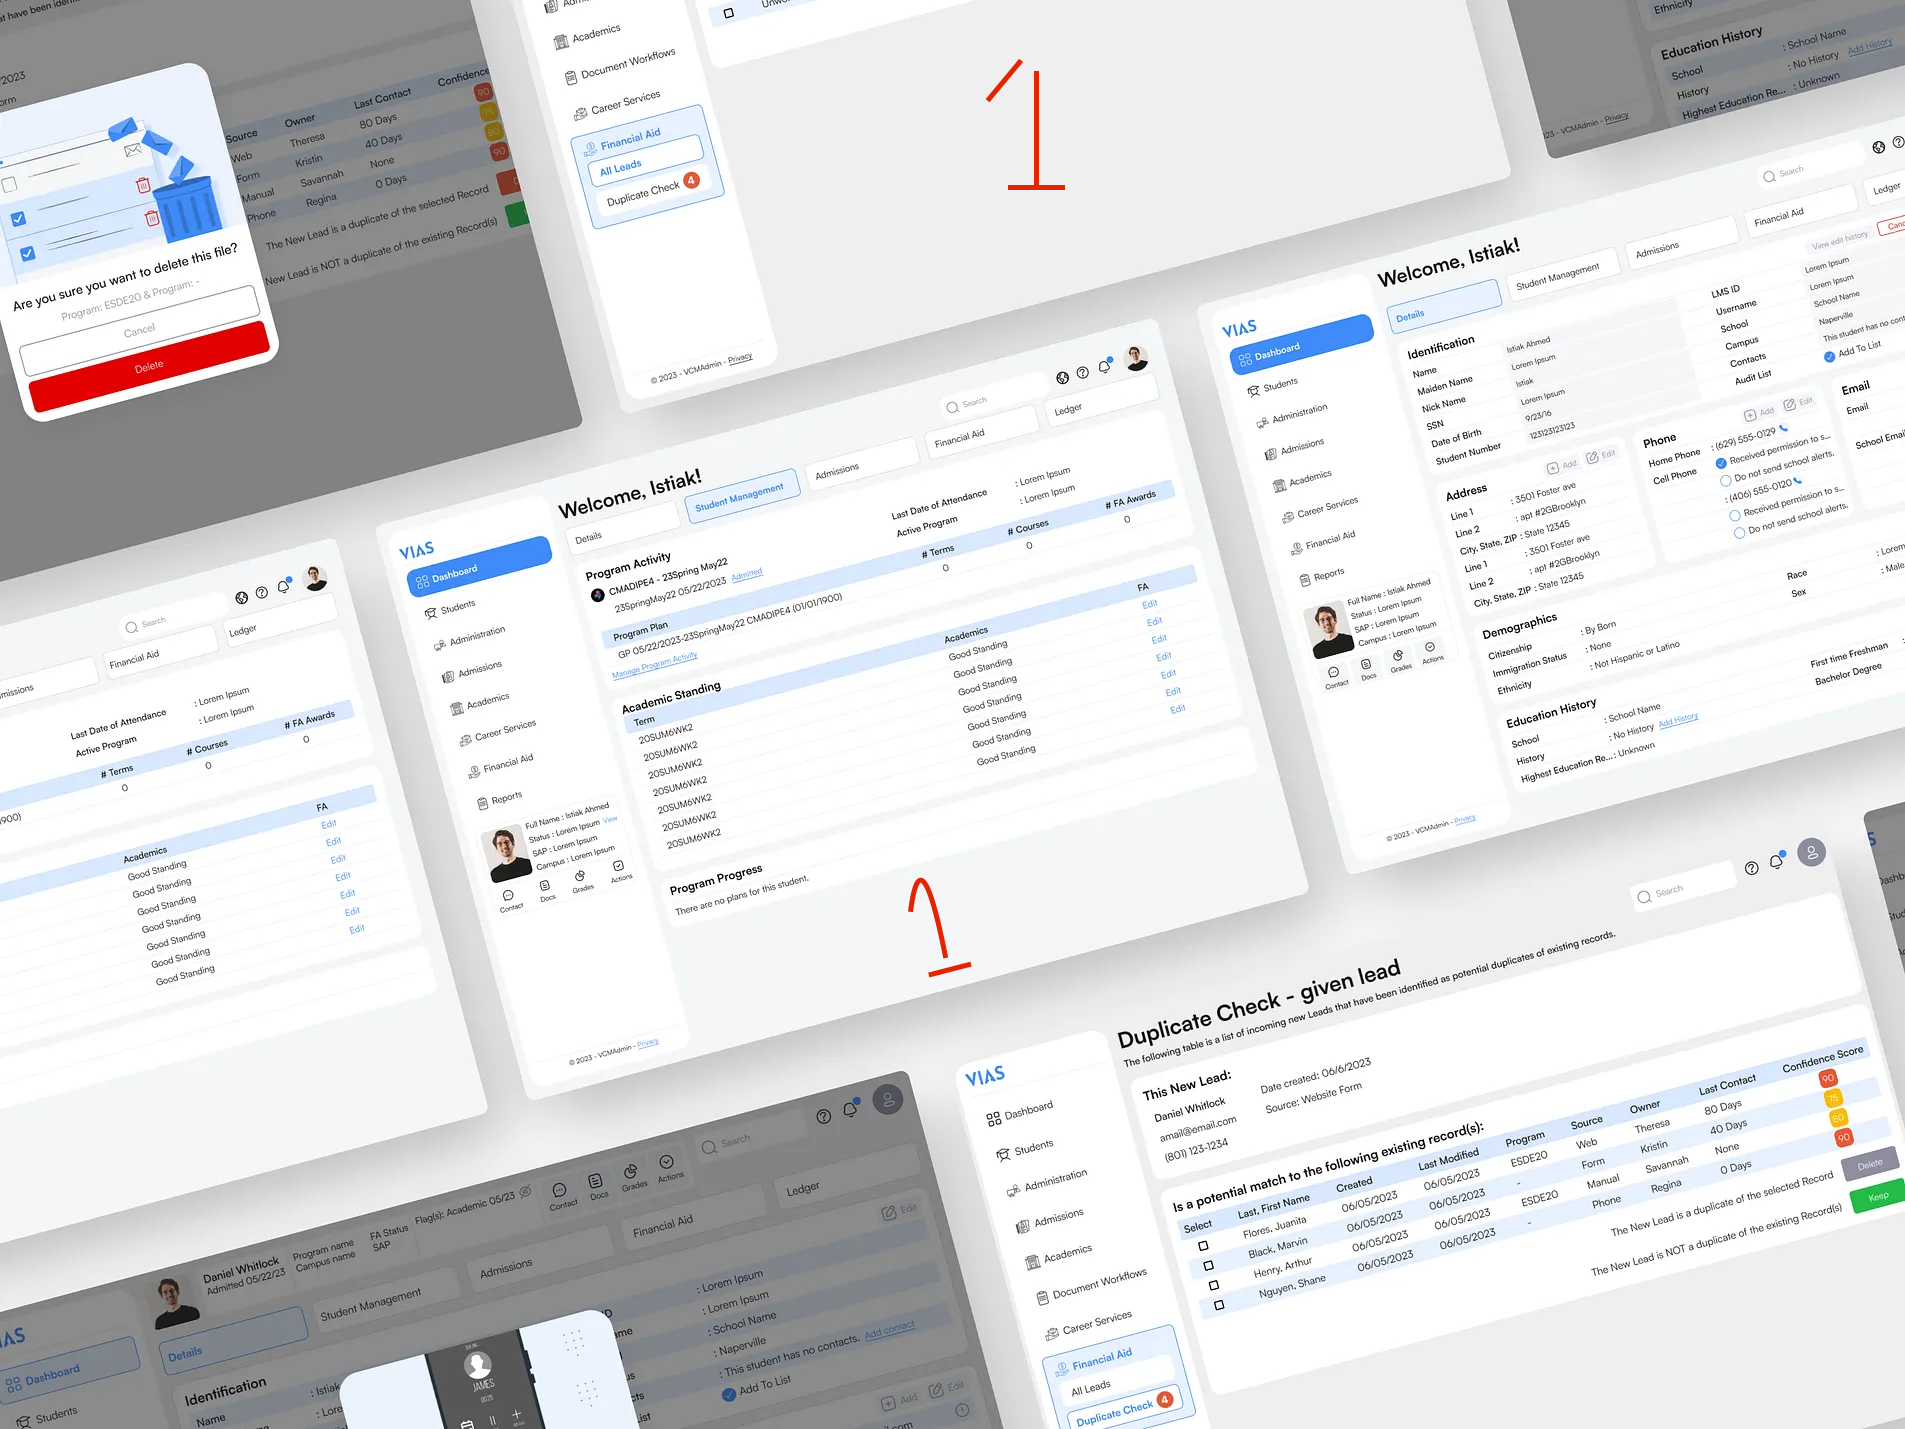Screen dimensions: 1905x1429
Task: Open grey user avatar on Duplicate Check given lead page
Action: click(x=1812, y=852)
